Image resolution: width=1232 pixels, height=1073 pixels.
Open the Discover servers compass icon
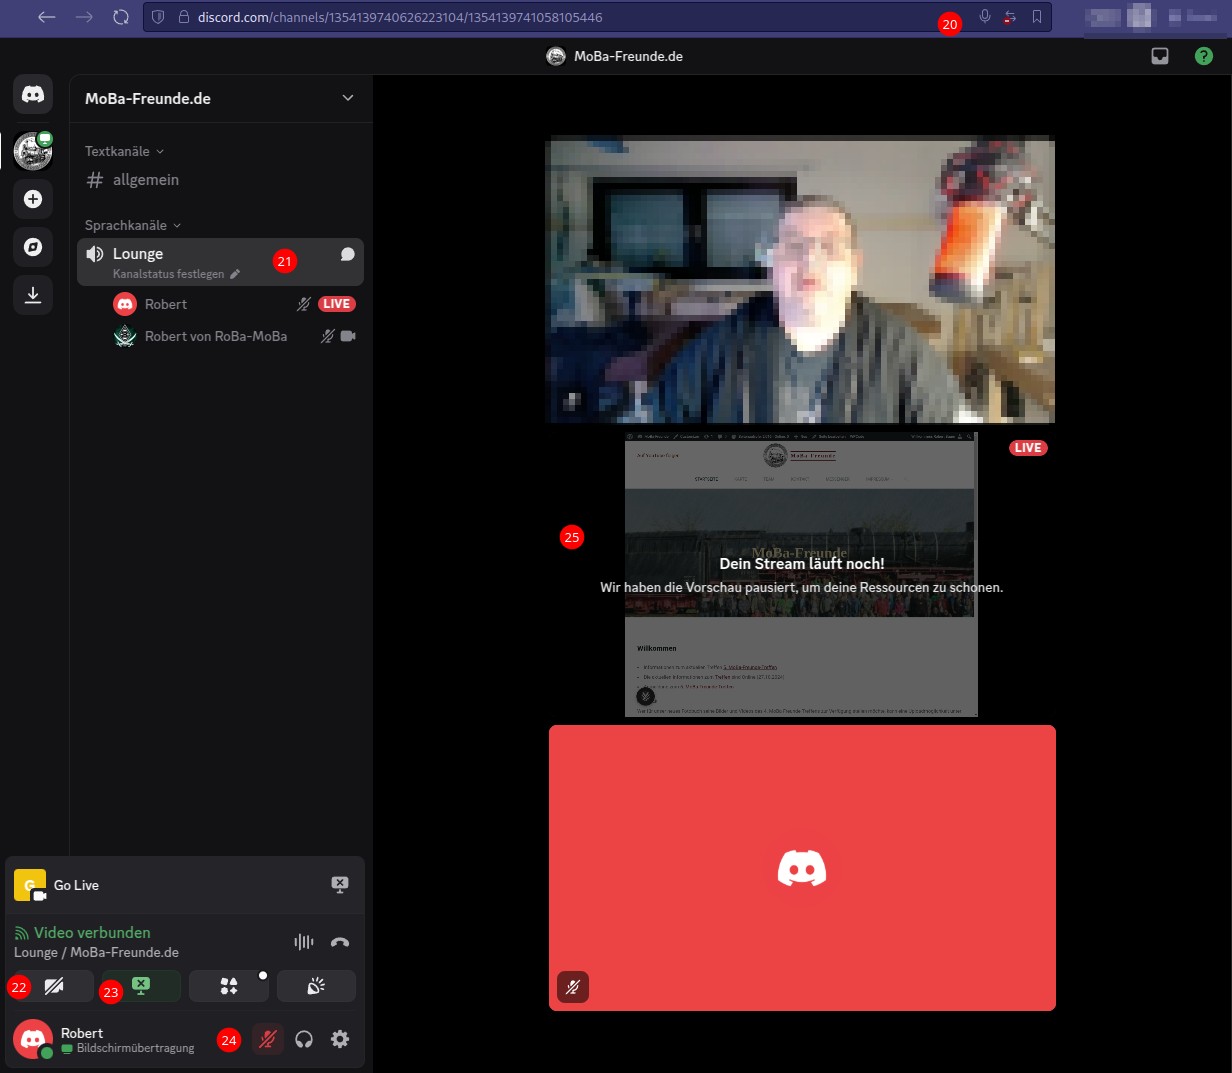pos(33,247)
